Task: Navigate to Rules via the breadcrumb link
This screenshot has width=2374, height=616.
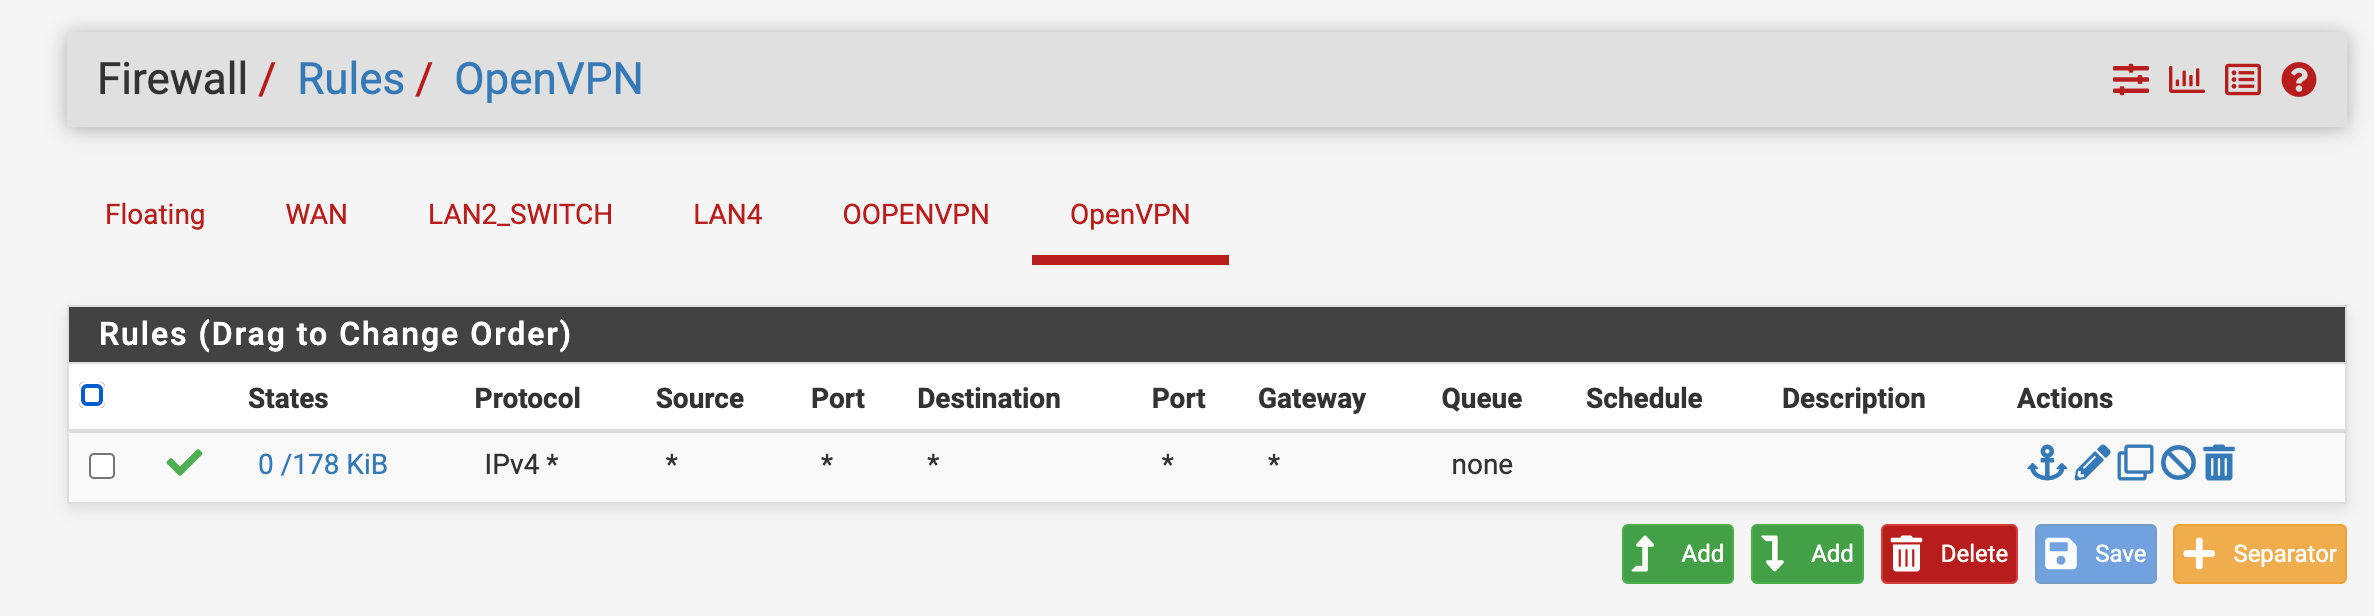Action: tap(348, 77)
